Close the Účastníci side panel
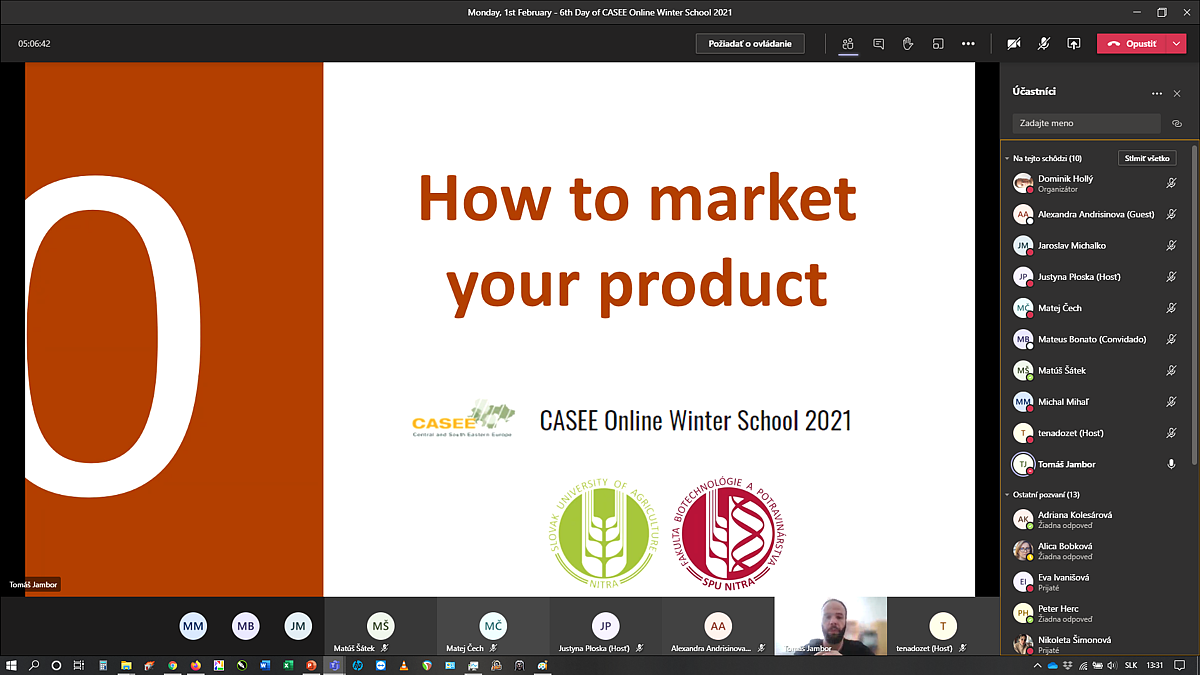The width and height of the screenshot is (1200, 675). 1177,93
